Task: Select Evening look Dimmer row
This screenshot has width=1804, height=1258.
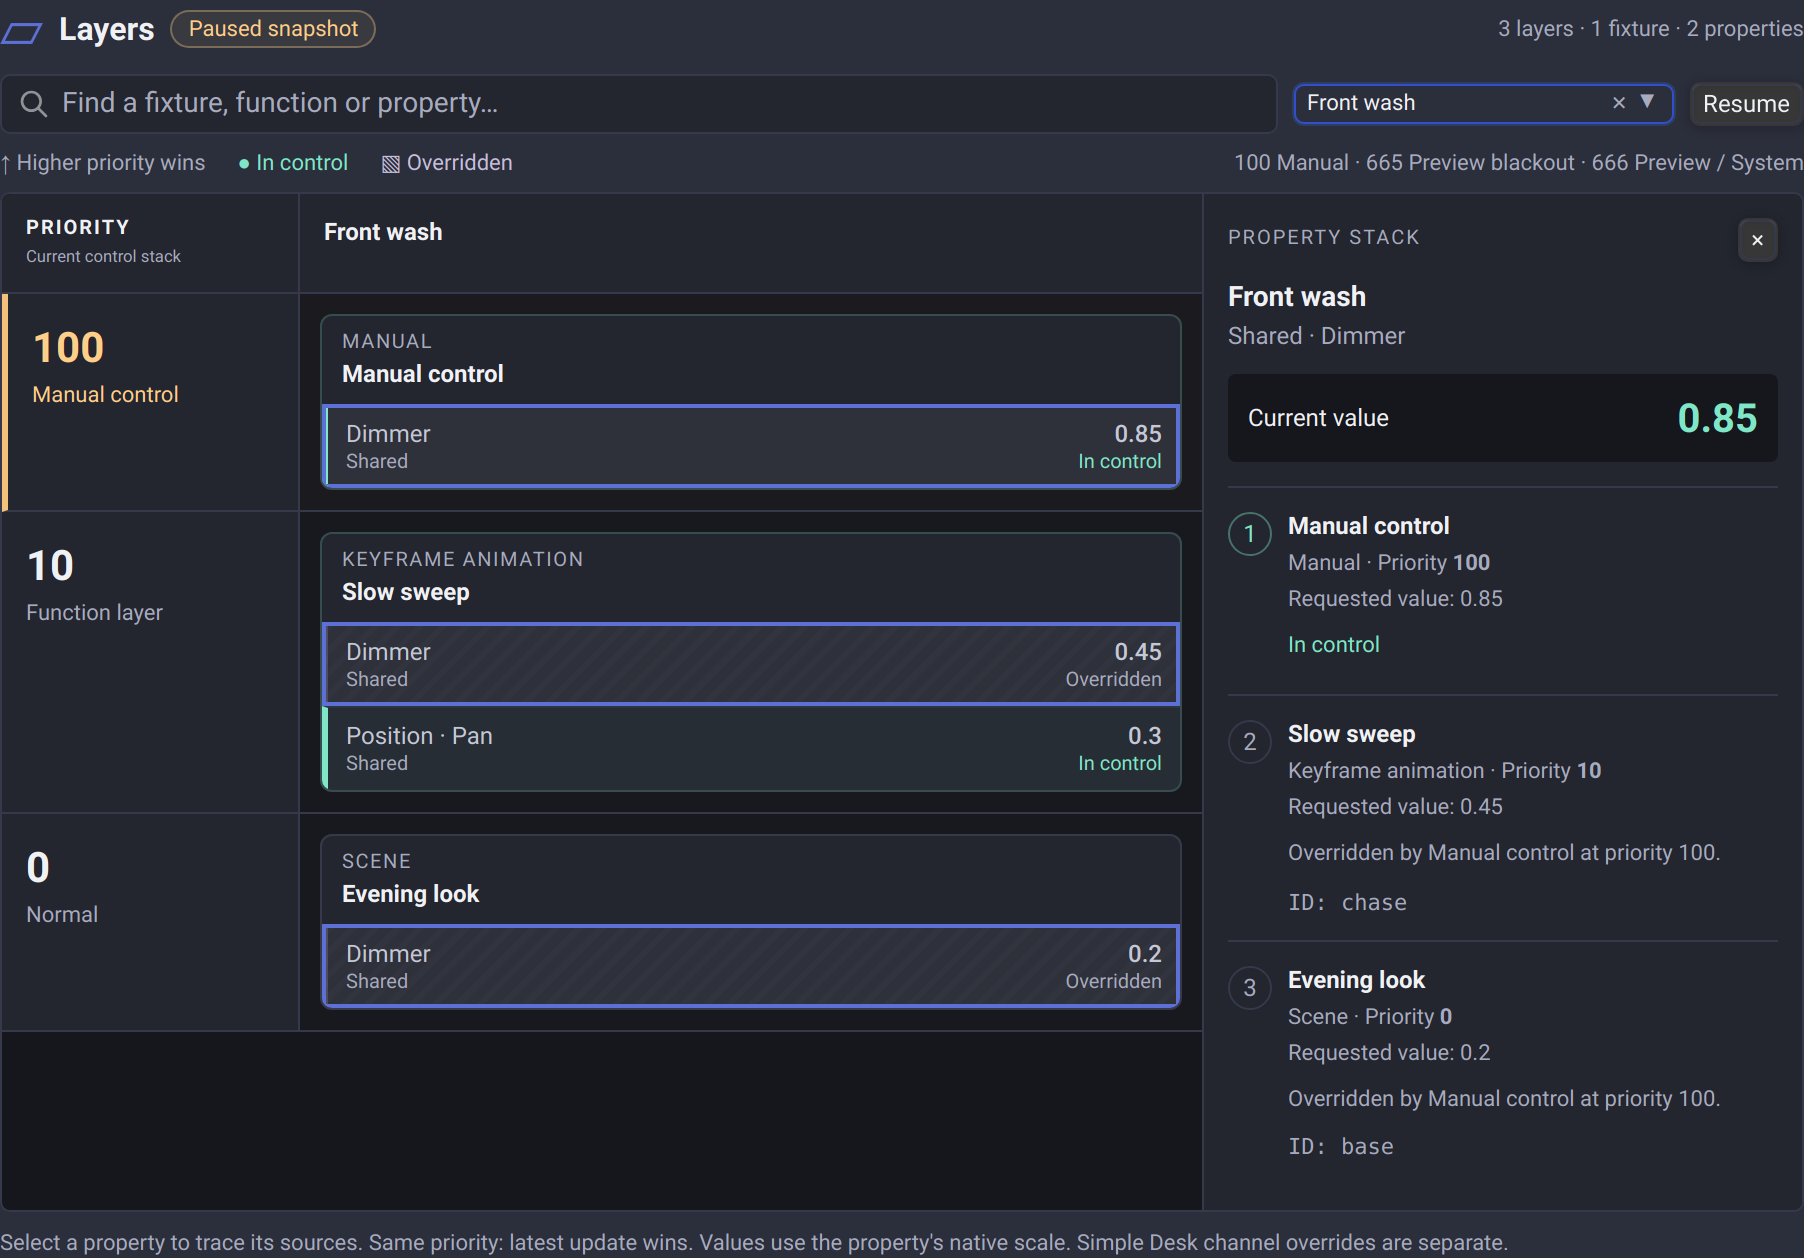Action: [x=751, y=966]
